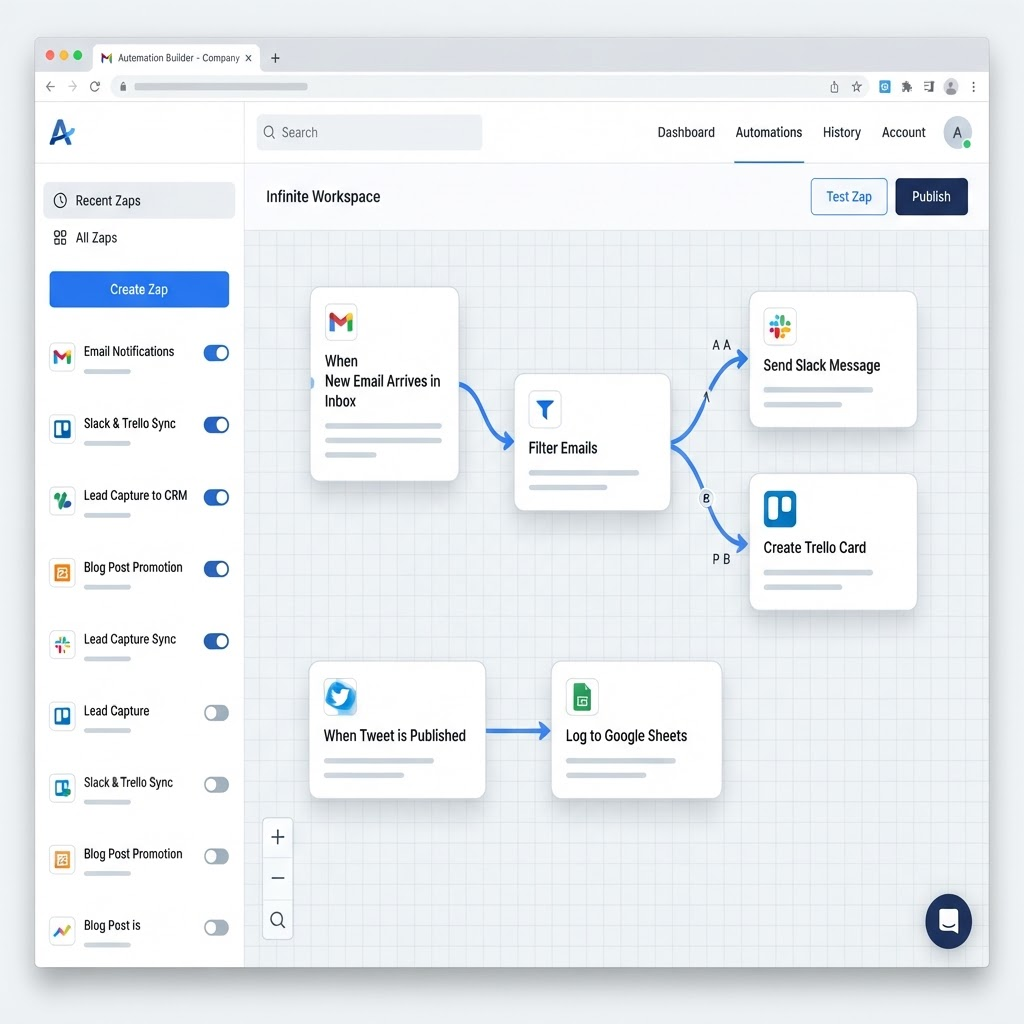Screen dimensions: 1024x1024
Task: Click the Trello icon beside the enabled Slack & Trello Sync
Action: coord(62,429)
